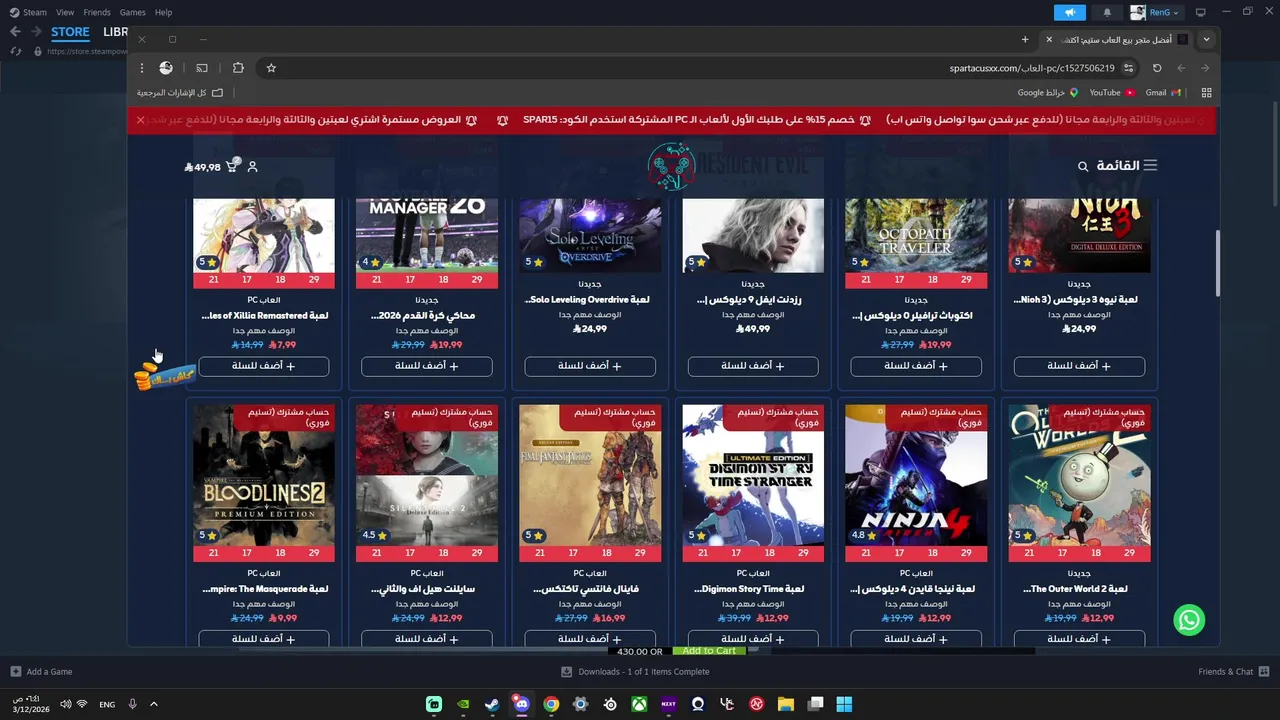1280x720 pixels.
Task: Click the browser page vertical scrollbar
Action: (1217, 262)
